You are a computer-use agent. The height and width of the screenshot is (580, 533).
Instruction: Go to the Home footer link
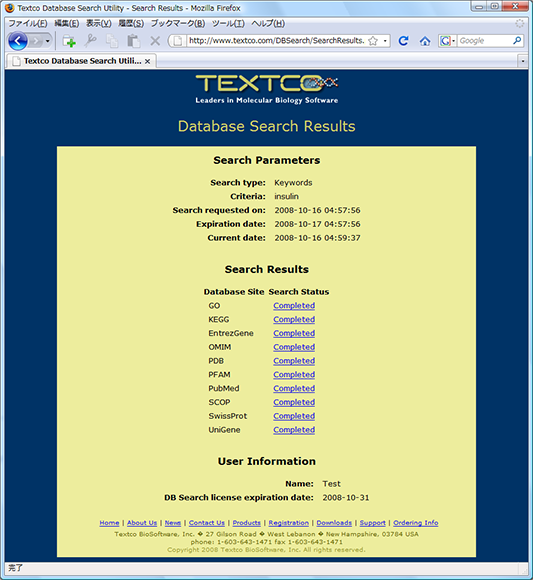[x=109, y=523]
